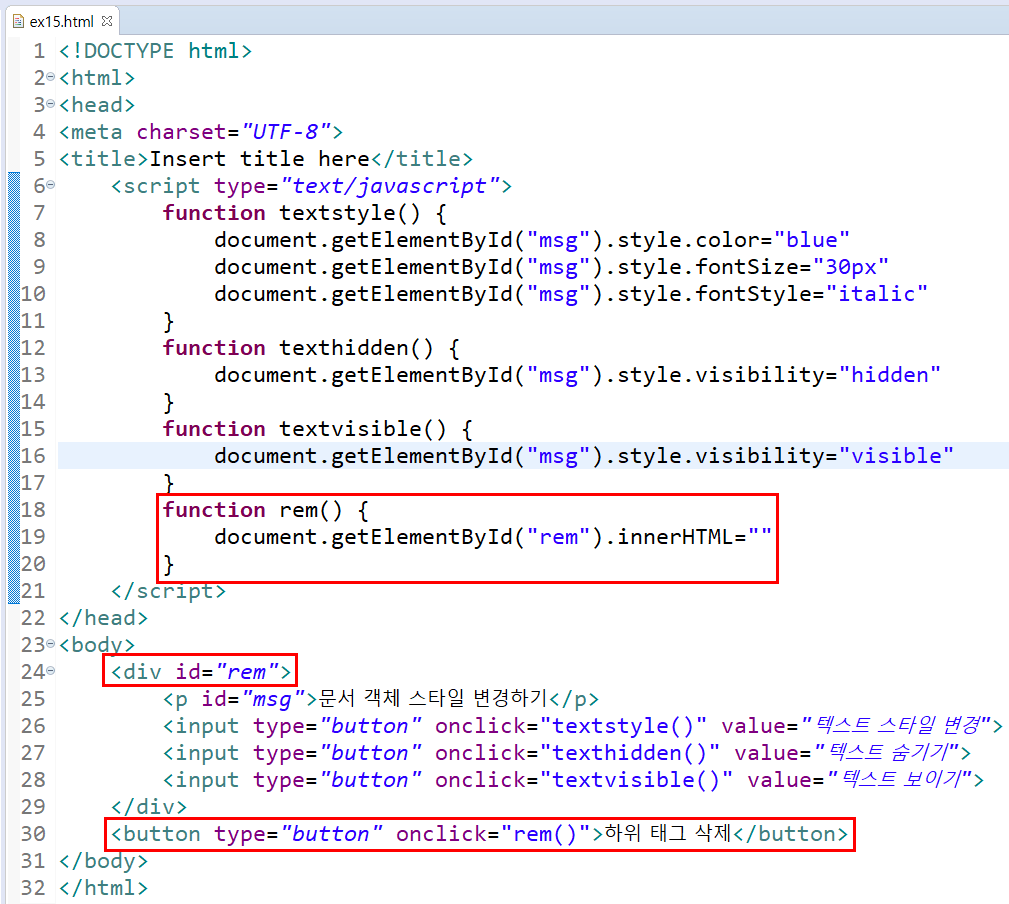The height and width of the screenshot is (904, 1009).
Task: Click the "hidden" visibility value
Action: tap(889, 375)
